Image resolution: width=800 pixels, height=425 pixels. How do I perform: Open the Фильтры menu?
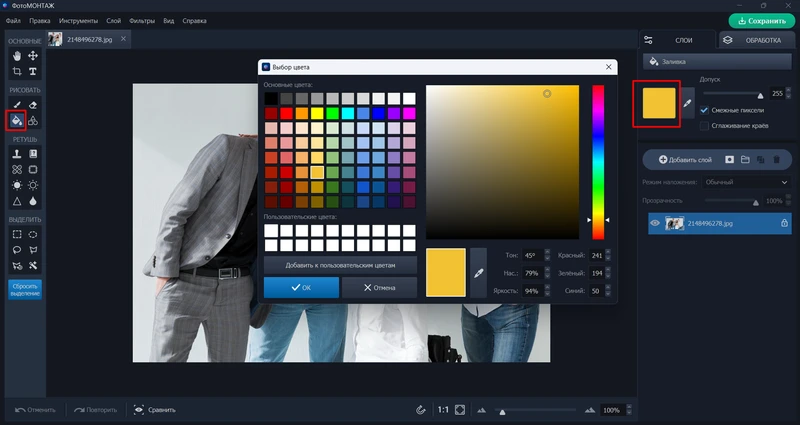pyautogui.click(x=142, y=21)
